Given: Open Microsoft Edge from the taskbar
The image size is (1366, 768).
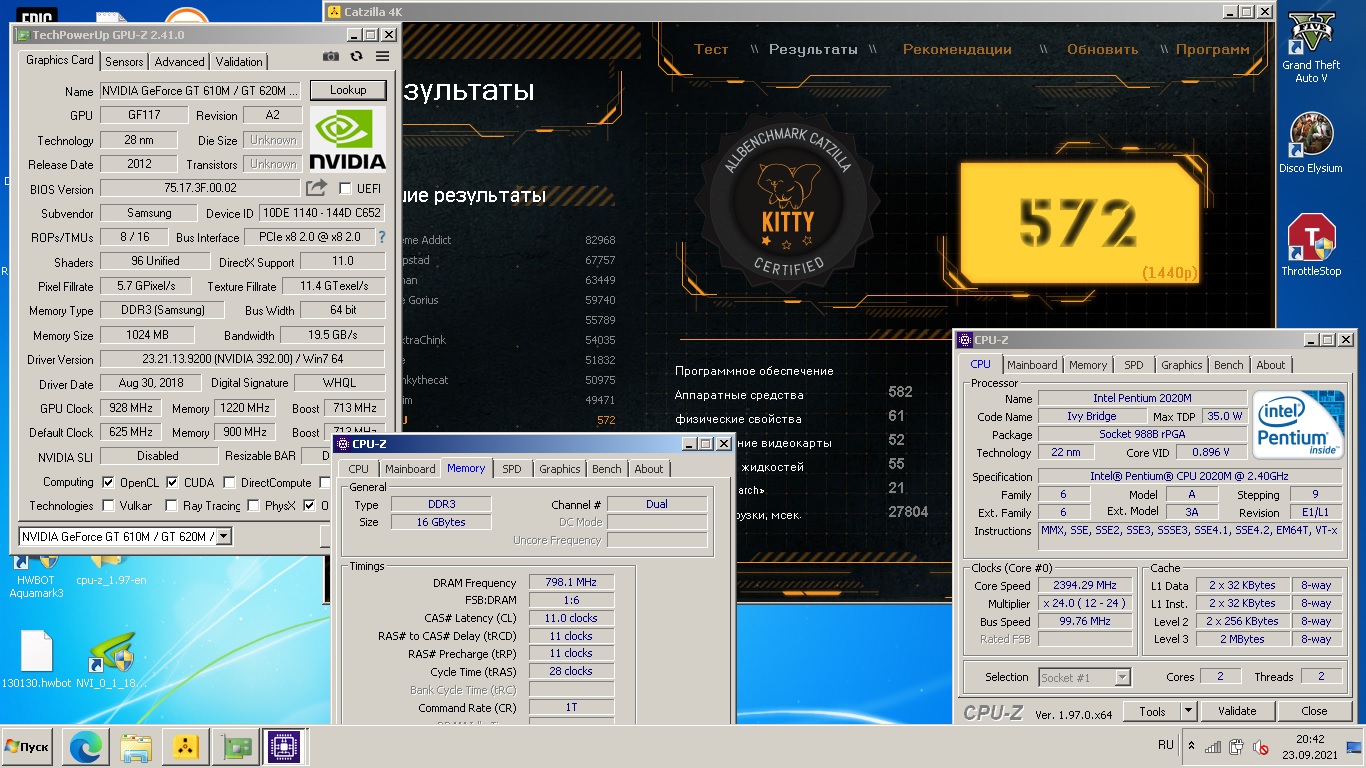Looking at the screenshot, I should pyautogui.click(x=85, y=746).
